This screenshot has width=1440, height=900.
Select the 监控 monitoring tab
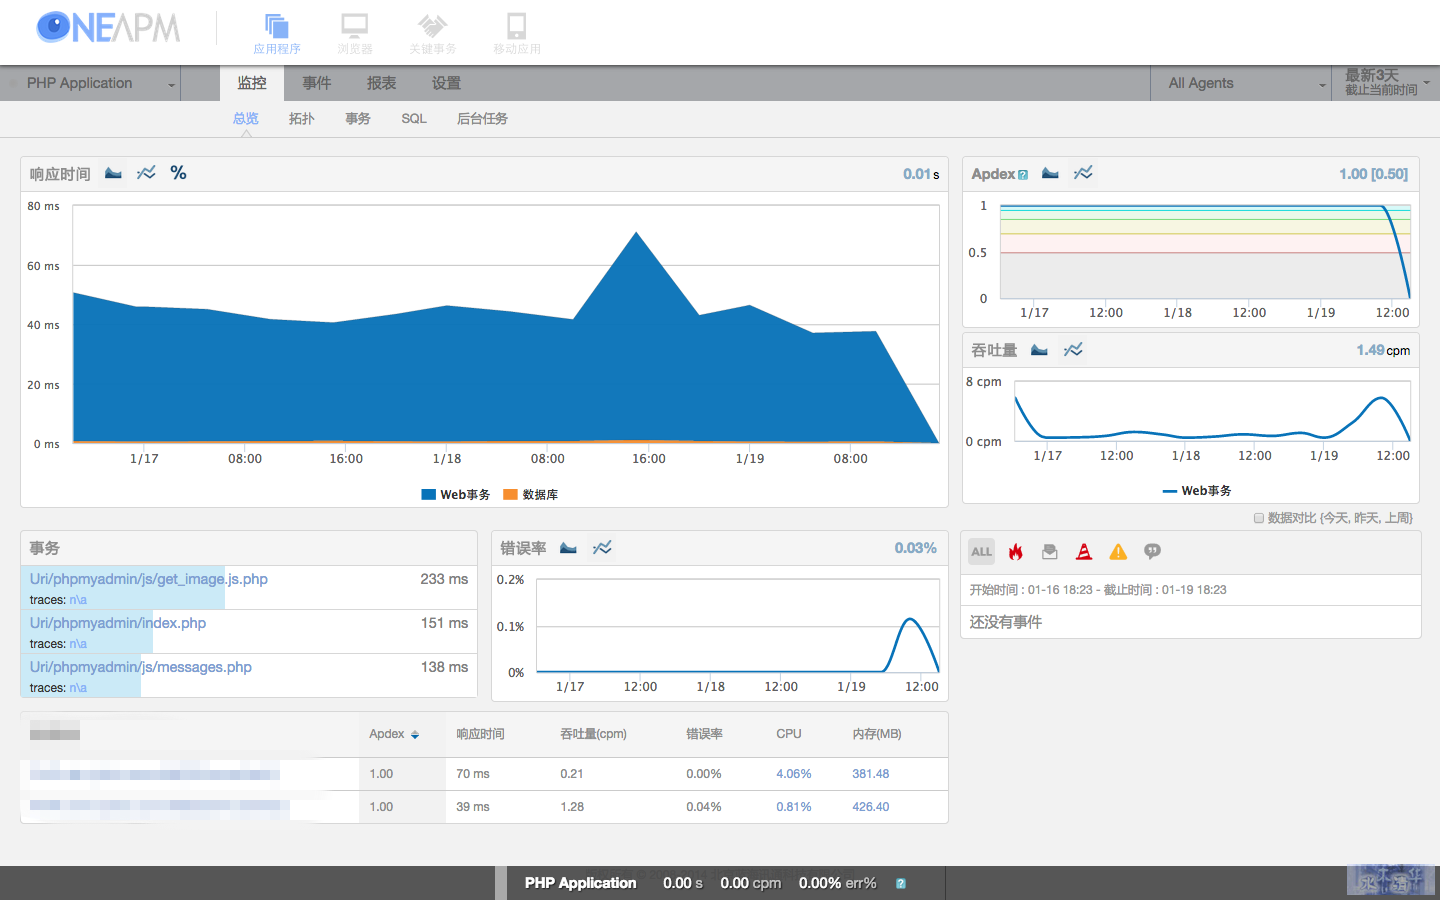coord(252,84)
